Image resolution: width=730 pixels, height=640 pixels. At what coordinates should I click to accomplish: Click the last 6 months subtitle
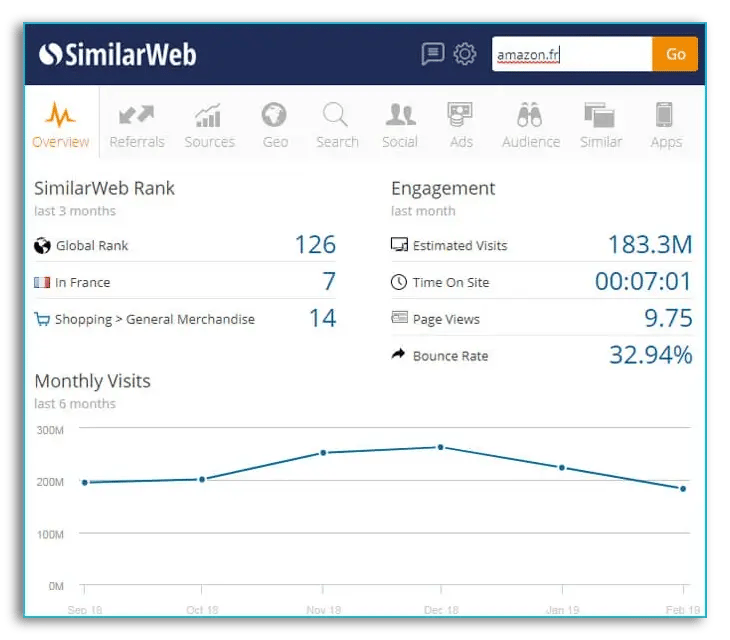75,404
